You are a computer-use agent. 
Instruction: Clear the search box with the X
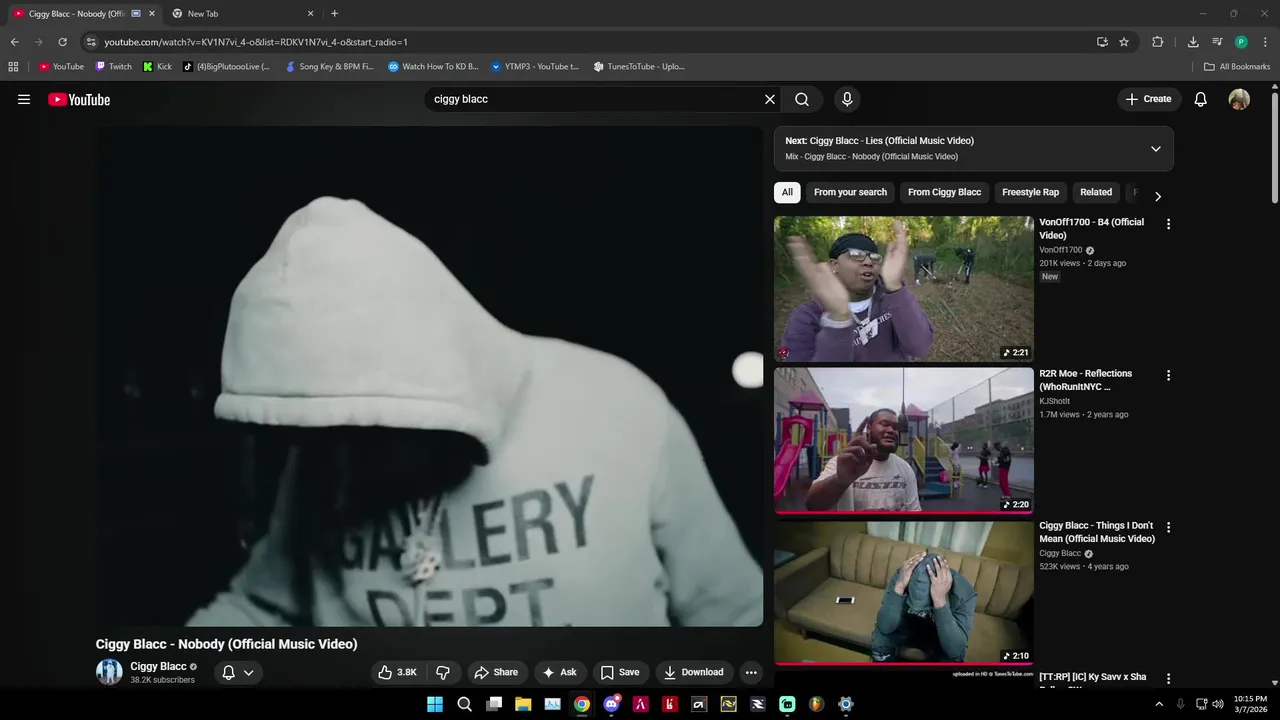click(770, 99)
